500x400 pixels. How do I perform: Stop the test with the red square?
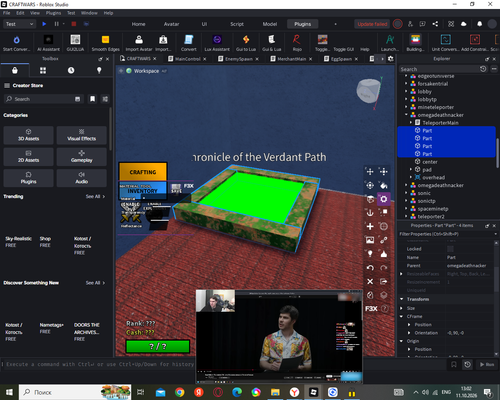tap(74, 24)
